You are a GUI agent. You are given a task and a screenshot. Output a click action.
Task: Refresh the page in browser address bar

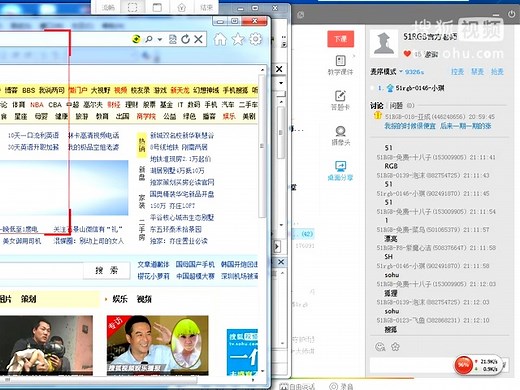coord(186,39)
